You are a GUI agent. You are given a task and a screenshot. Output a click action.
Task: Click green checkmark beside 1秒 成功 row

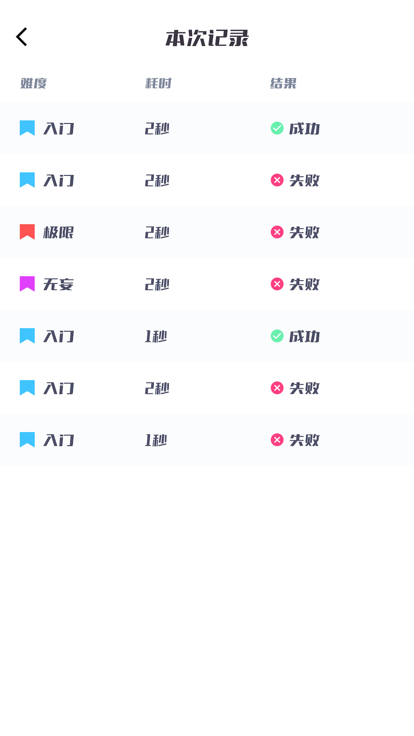coord(277,336)
